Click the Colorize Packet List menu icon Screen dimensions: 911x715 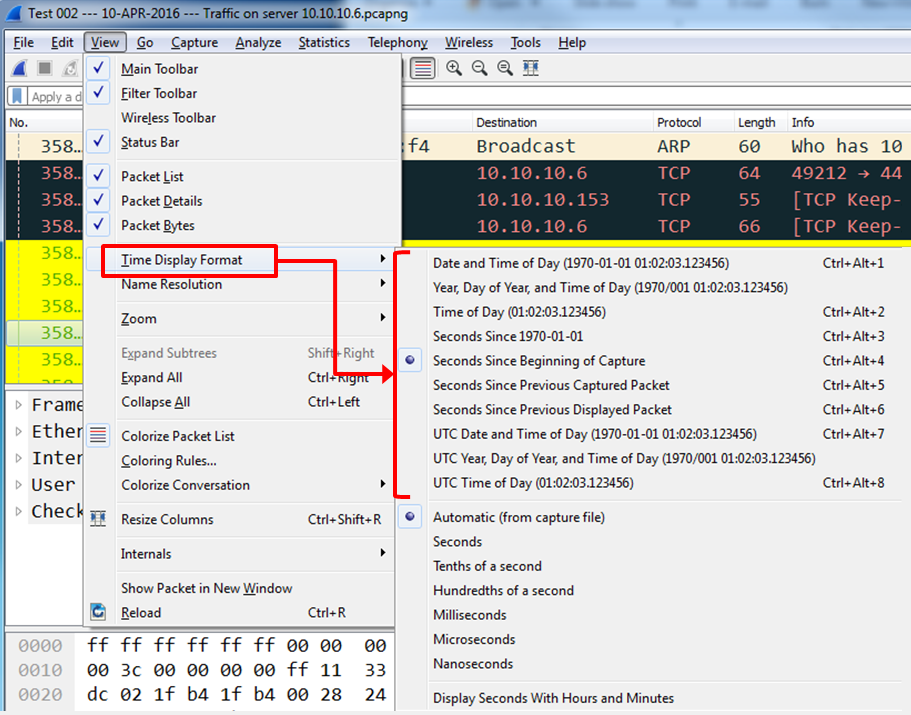click(98, 436)
